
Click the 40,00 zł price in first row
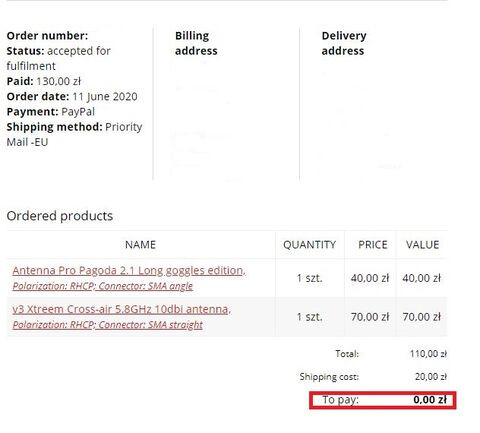pyautogui.click(x=370, y=278)
